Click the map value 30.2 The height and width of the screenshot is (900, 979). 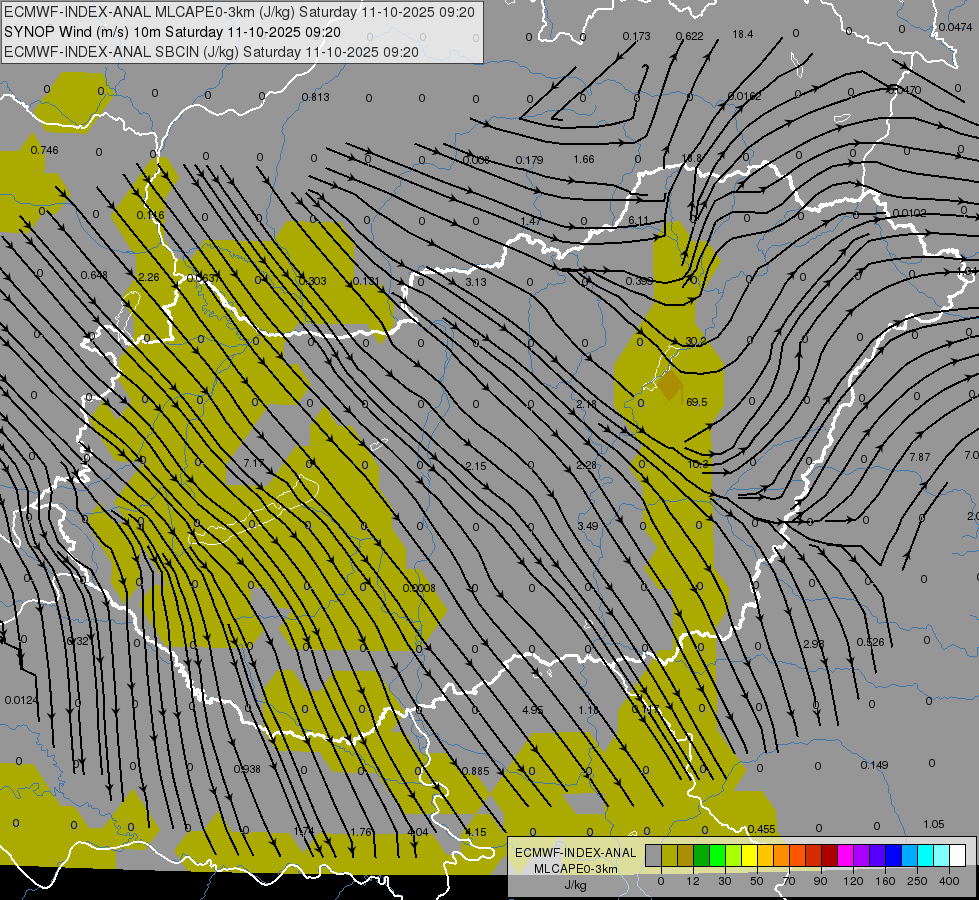696,342
